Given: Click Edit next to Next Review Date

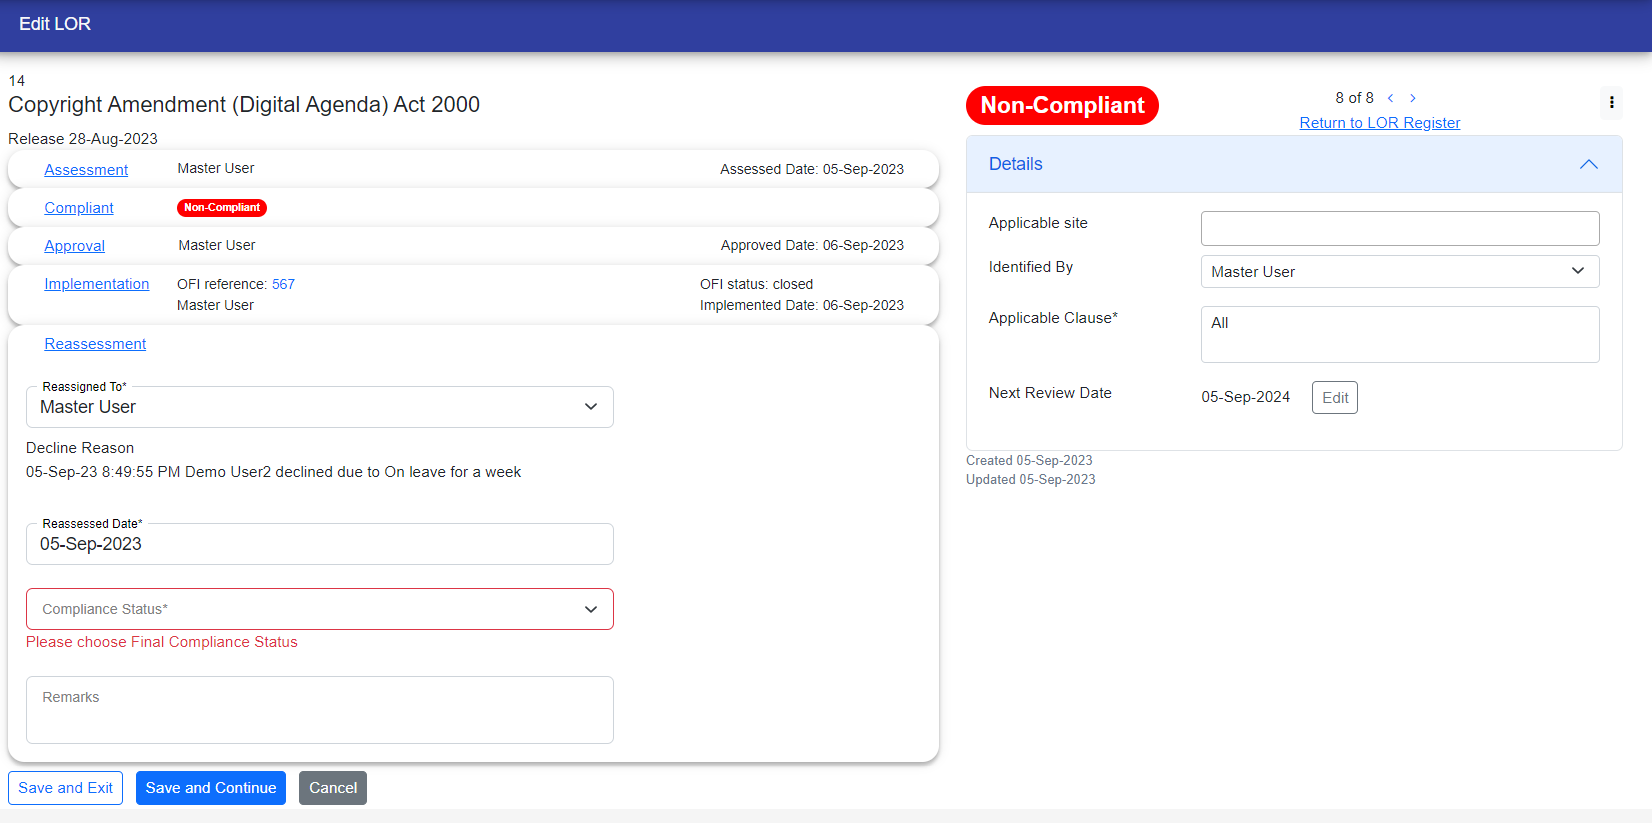Looking at the screenshot, I should point(1334,398).
